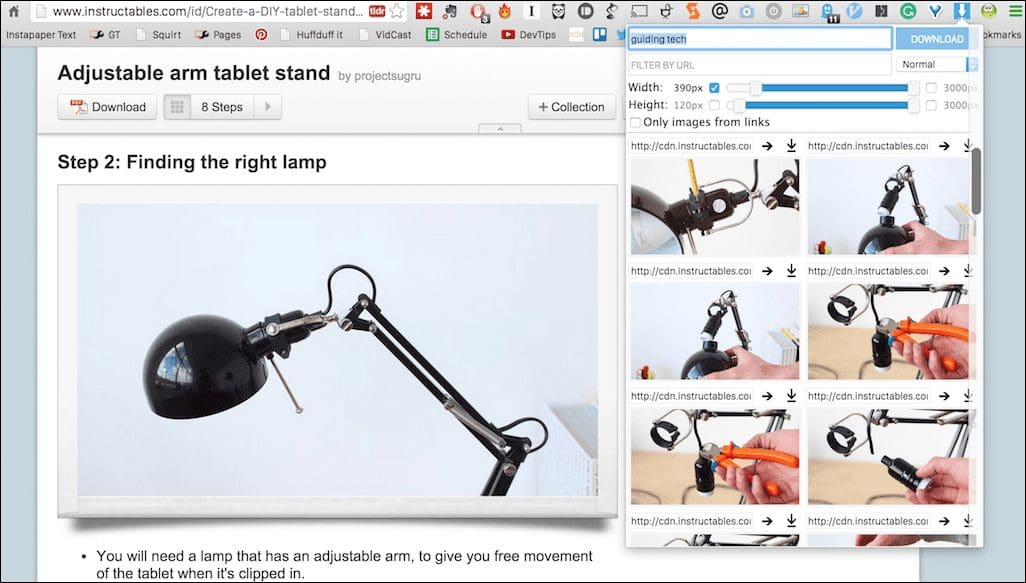Open the Evernote elephant extension icon
Screen dimensions: 1026x583
coord(450,10)
